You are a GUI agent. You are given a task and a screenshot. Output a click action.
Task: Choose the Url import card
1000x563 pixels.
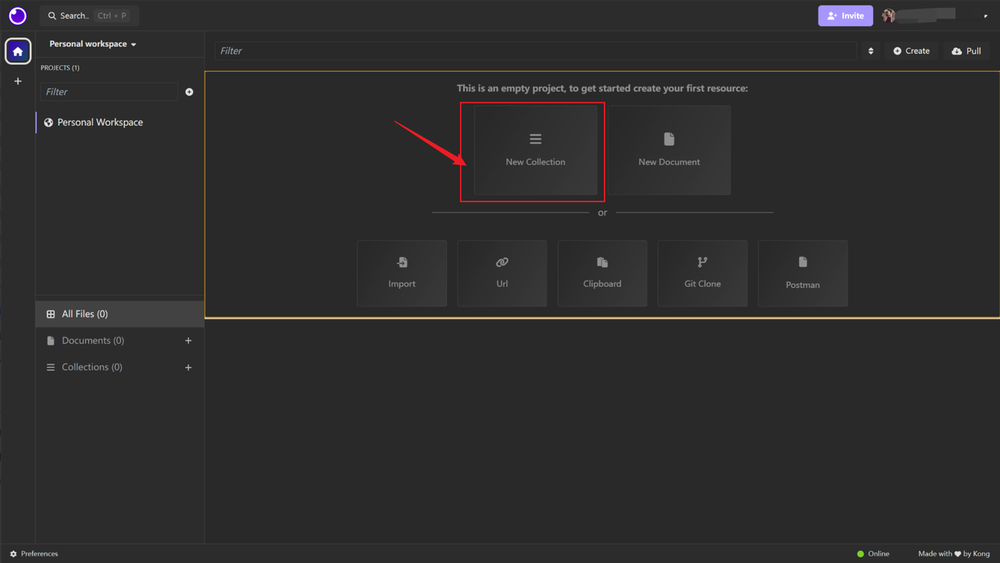point(502,273)
